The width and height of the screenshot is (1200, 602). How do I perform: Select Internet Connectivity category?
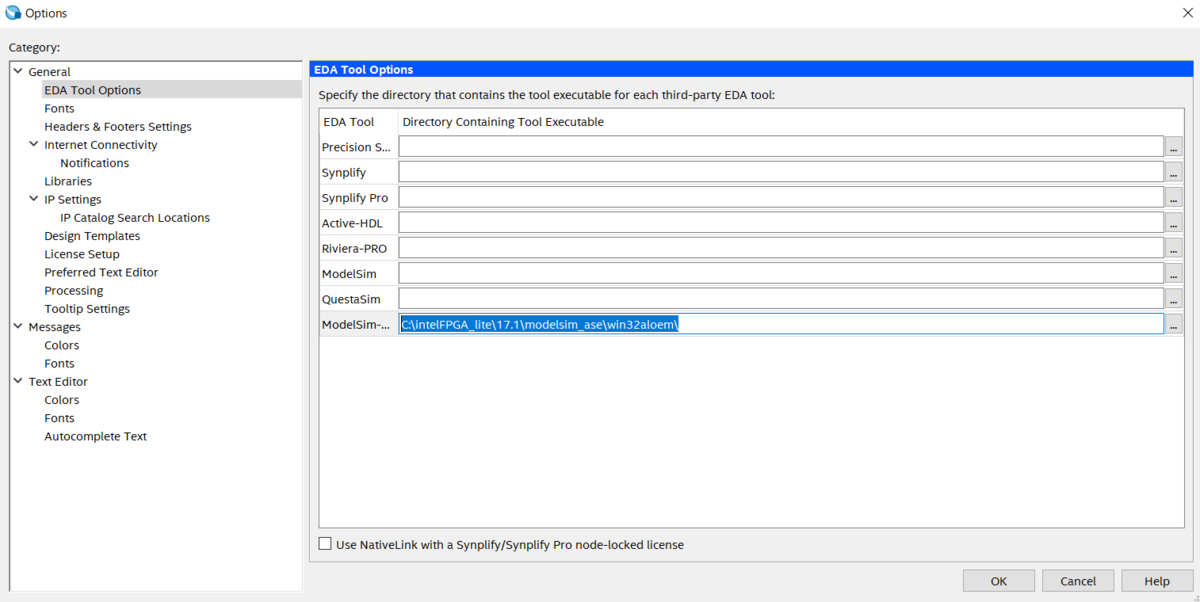pos(100,145)
